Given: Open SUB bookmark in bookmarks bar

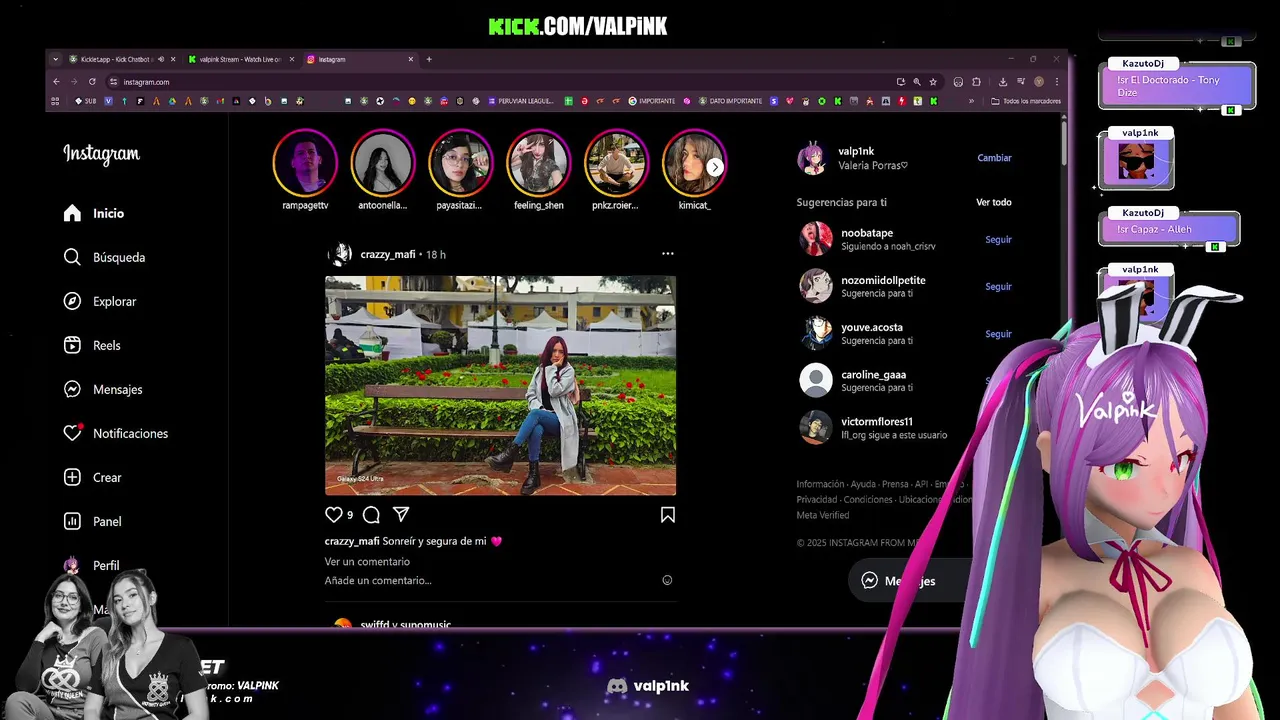Looking at the screenshot, I should point(84,101).
